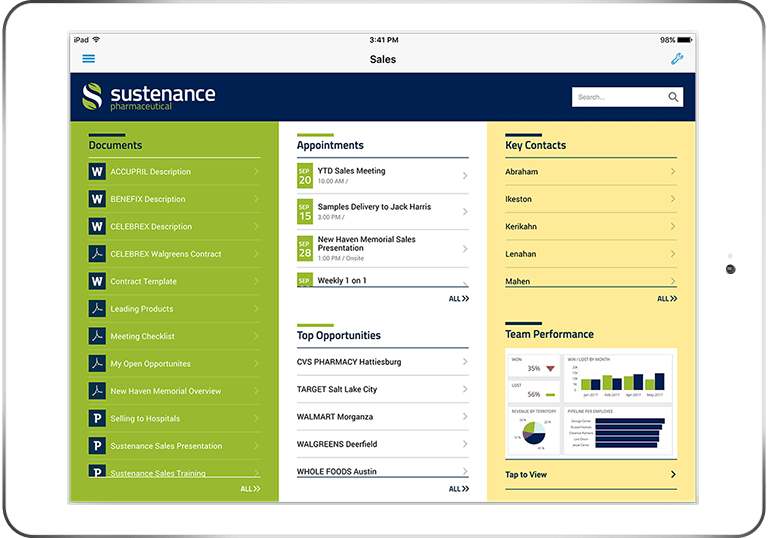The width and height of the screenshot is (768, 538).
Task: Expand chevron for Contract Template row
Action: pos(256,281)
